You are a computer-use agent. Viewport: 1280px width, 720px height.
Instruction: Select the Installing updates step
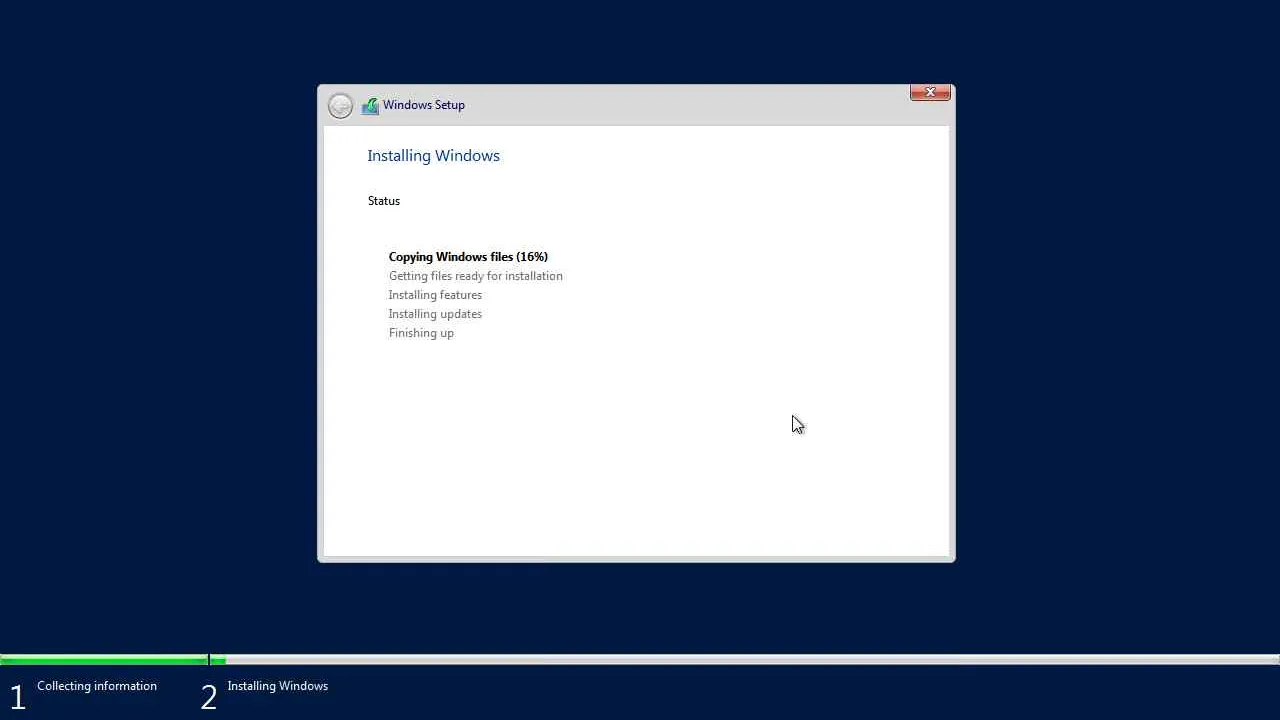pos(435,314)
